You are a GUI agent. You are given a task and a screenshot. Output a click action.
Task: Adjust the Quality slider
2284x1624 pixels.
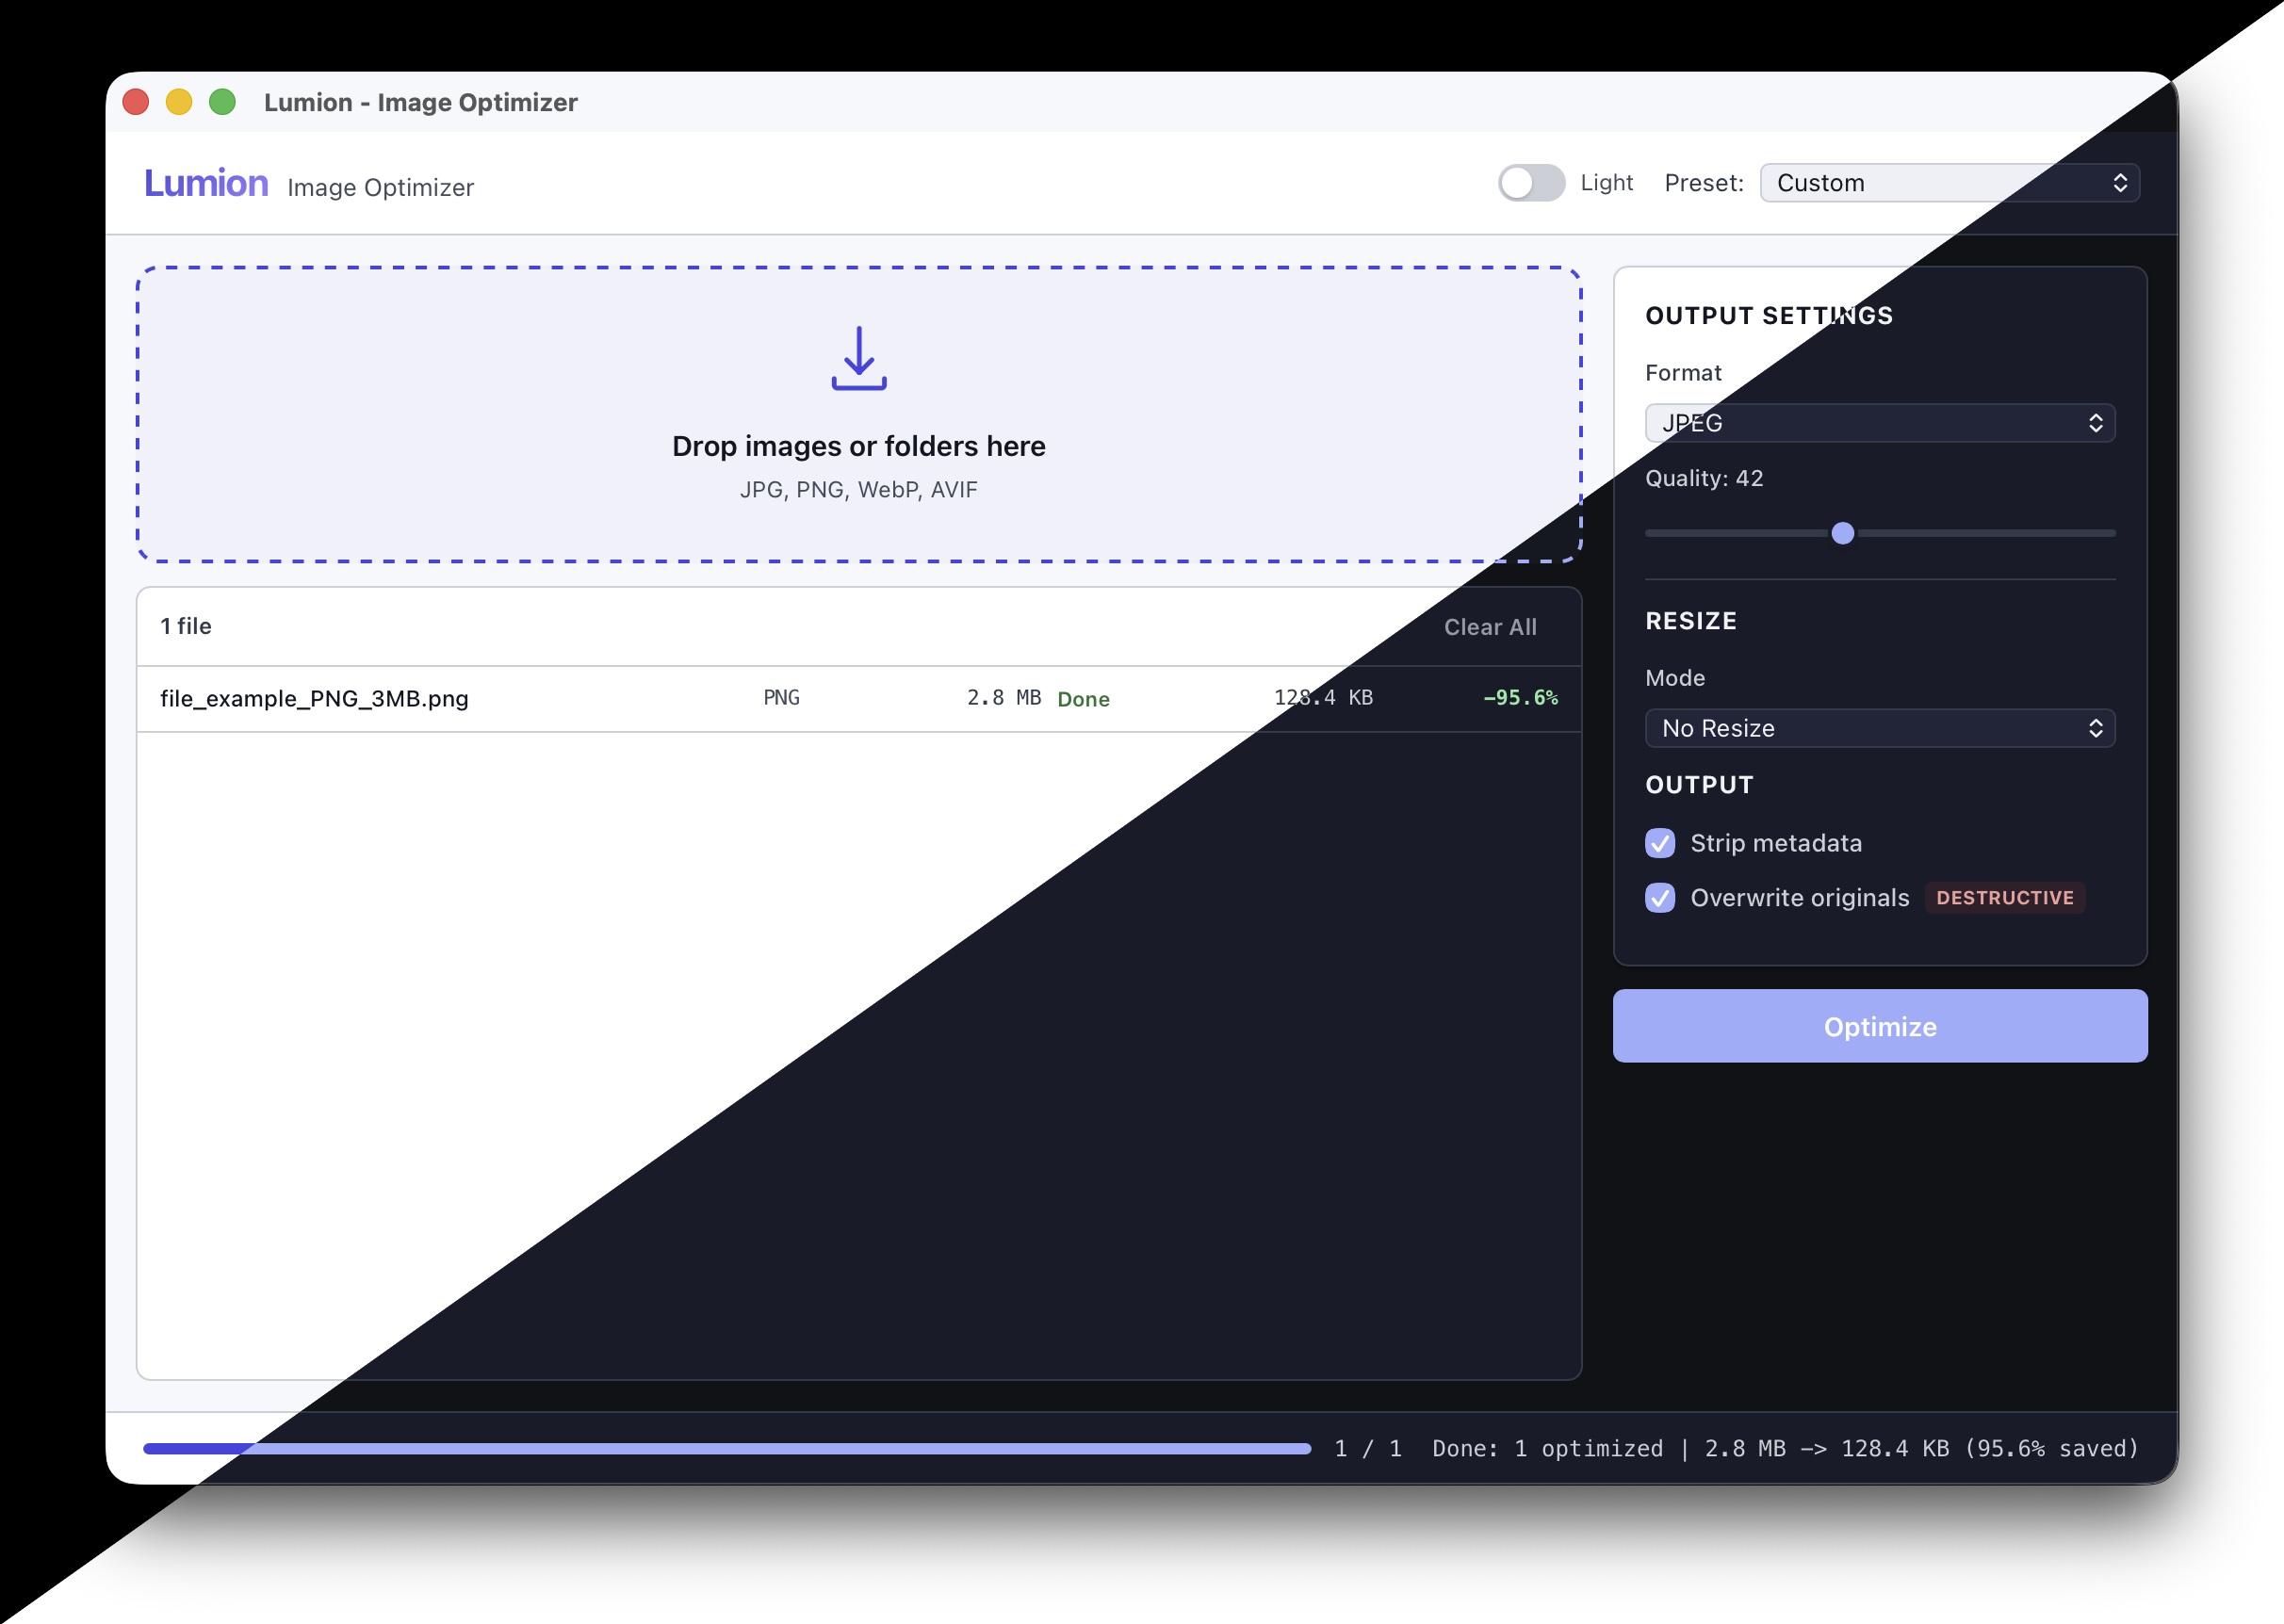[x=1843, y=534]
